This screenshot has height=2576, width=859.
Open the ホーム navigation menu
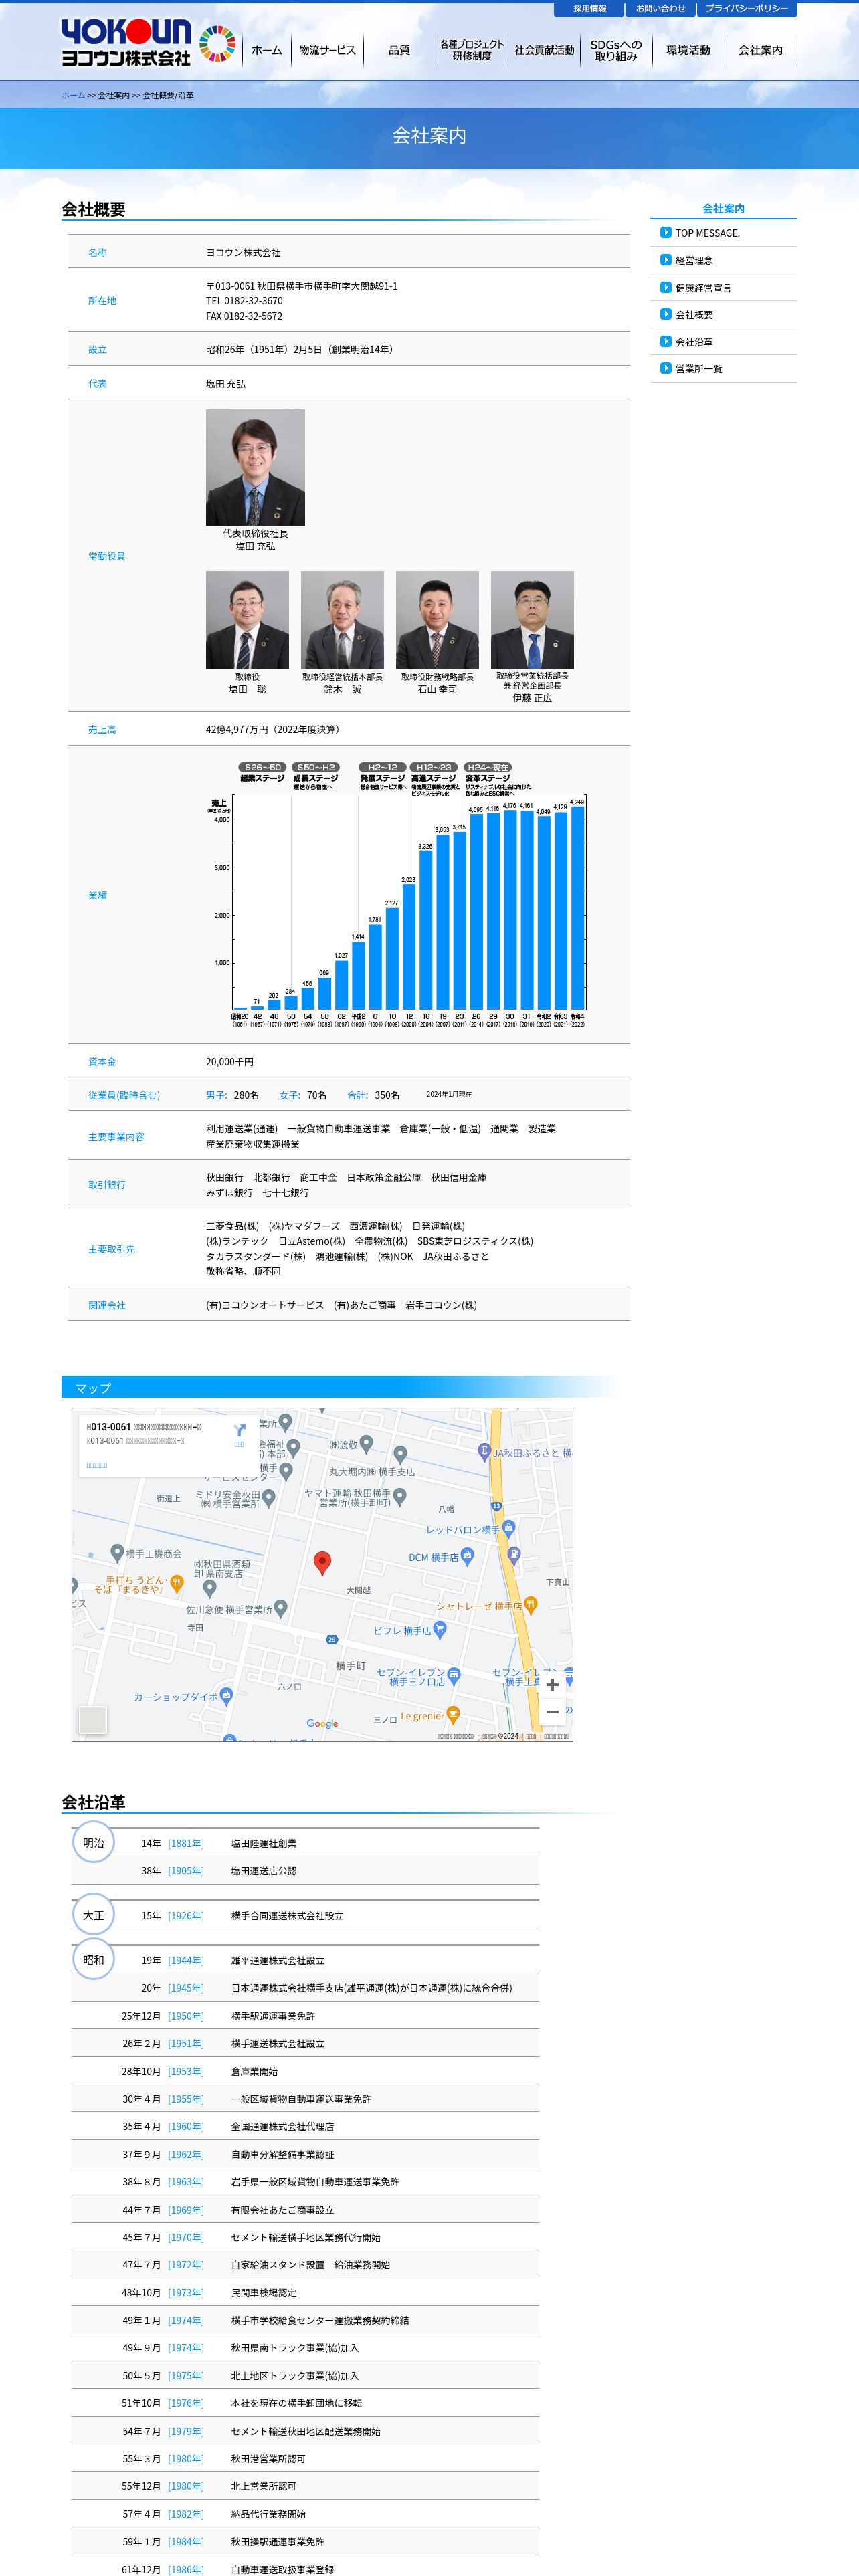click(x=266, y=50)
